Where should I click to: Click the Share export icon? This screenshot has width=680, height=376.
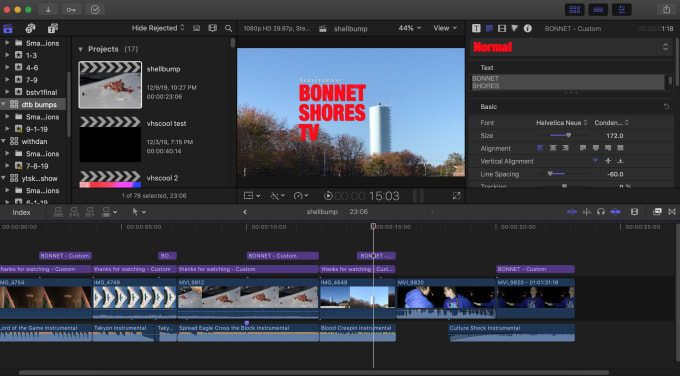point(667,9)
